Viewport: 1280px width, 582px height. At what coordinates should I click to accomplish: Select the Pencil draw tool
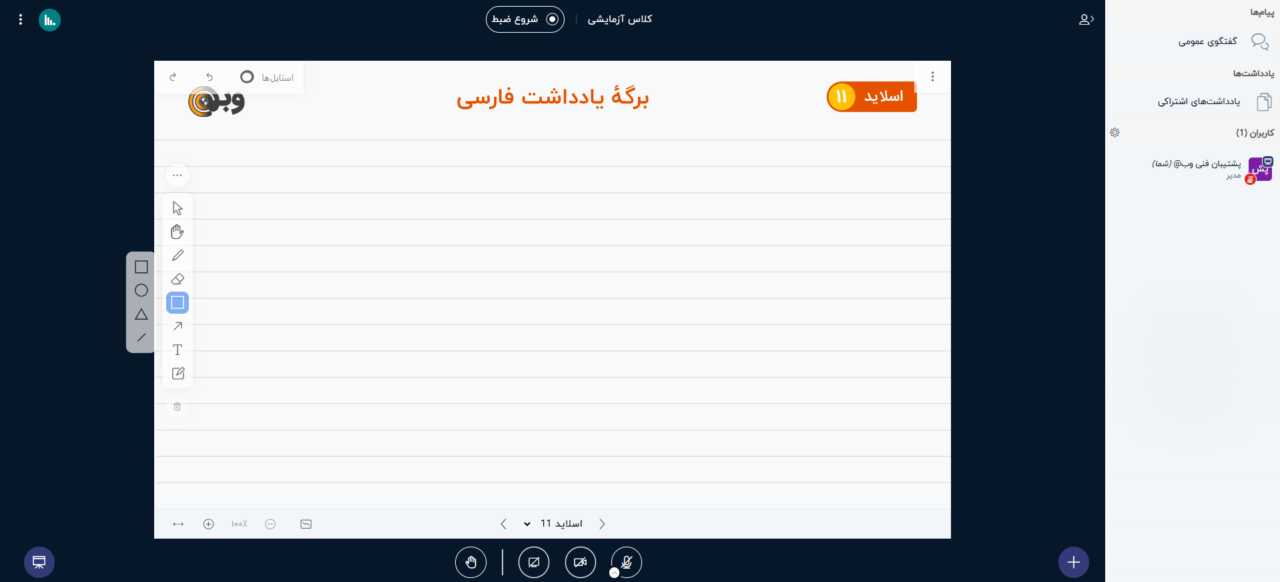pos(178,256)
